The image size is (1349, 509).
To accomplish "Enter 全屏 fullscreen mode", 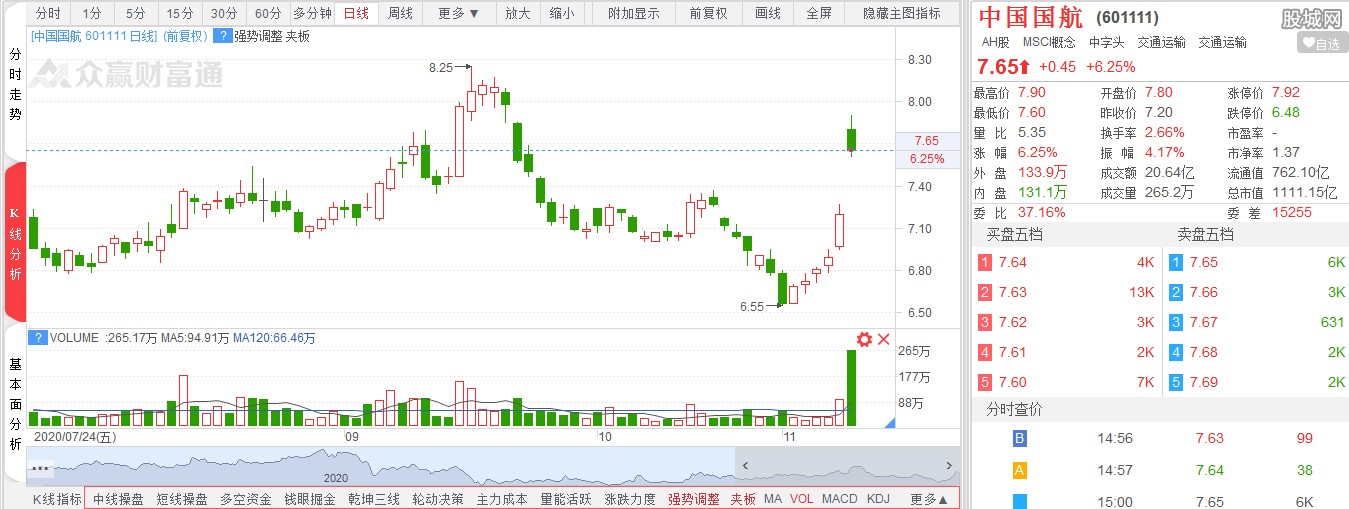I will coord(818,14).
